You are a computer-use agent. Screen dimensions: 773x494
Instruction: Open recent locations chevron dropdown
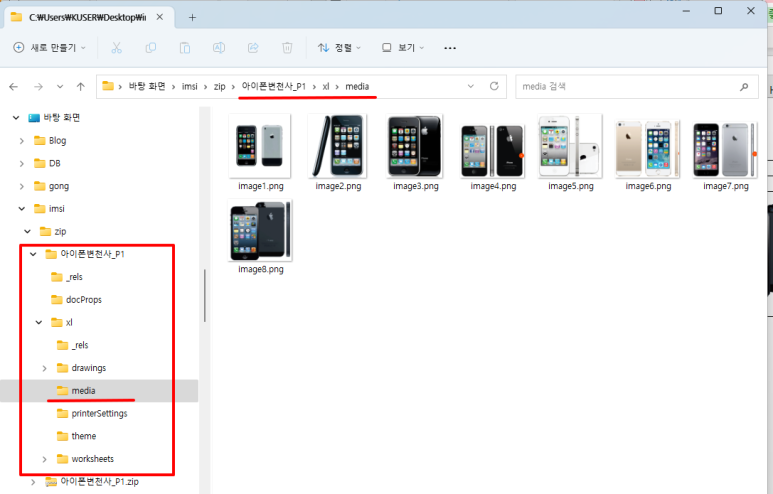60,87
